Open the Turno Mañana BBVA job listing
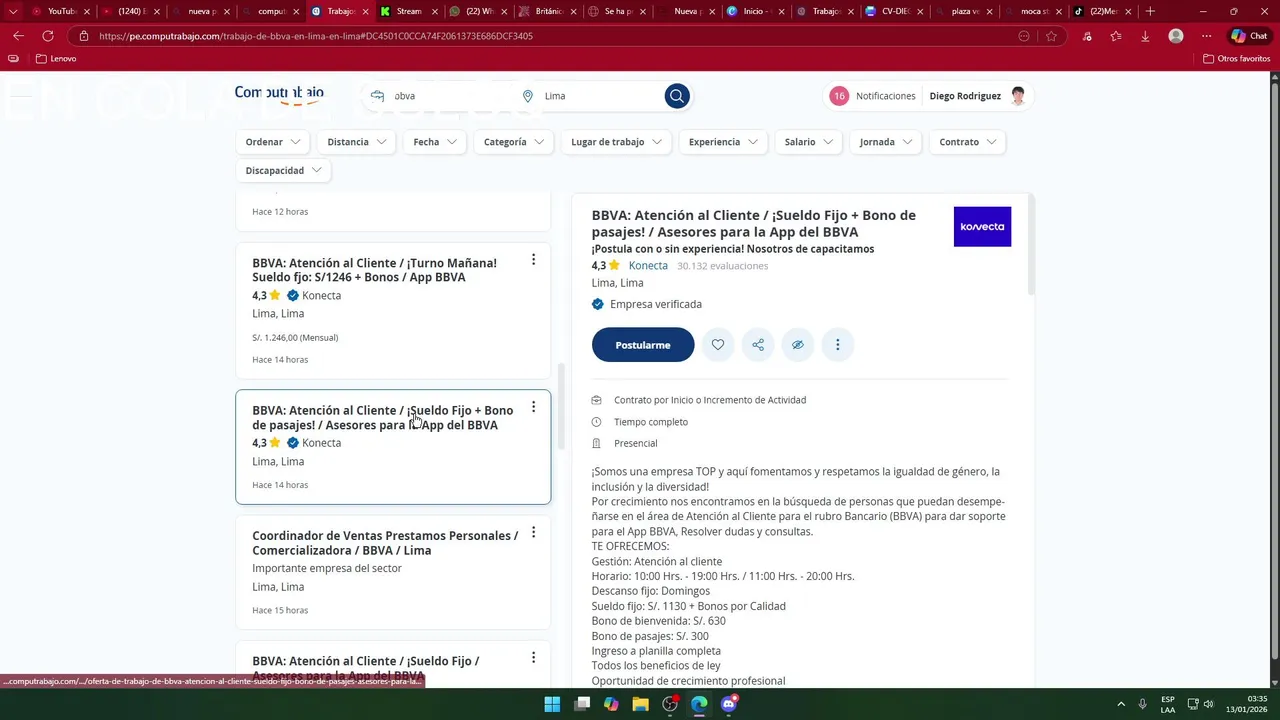Viewport: 1280px width, 720px height. click(374, 270)
